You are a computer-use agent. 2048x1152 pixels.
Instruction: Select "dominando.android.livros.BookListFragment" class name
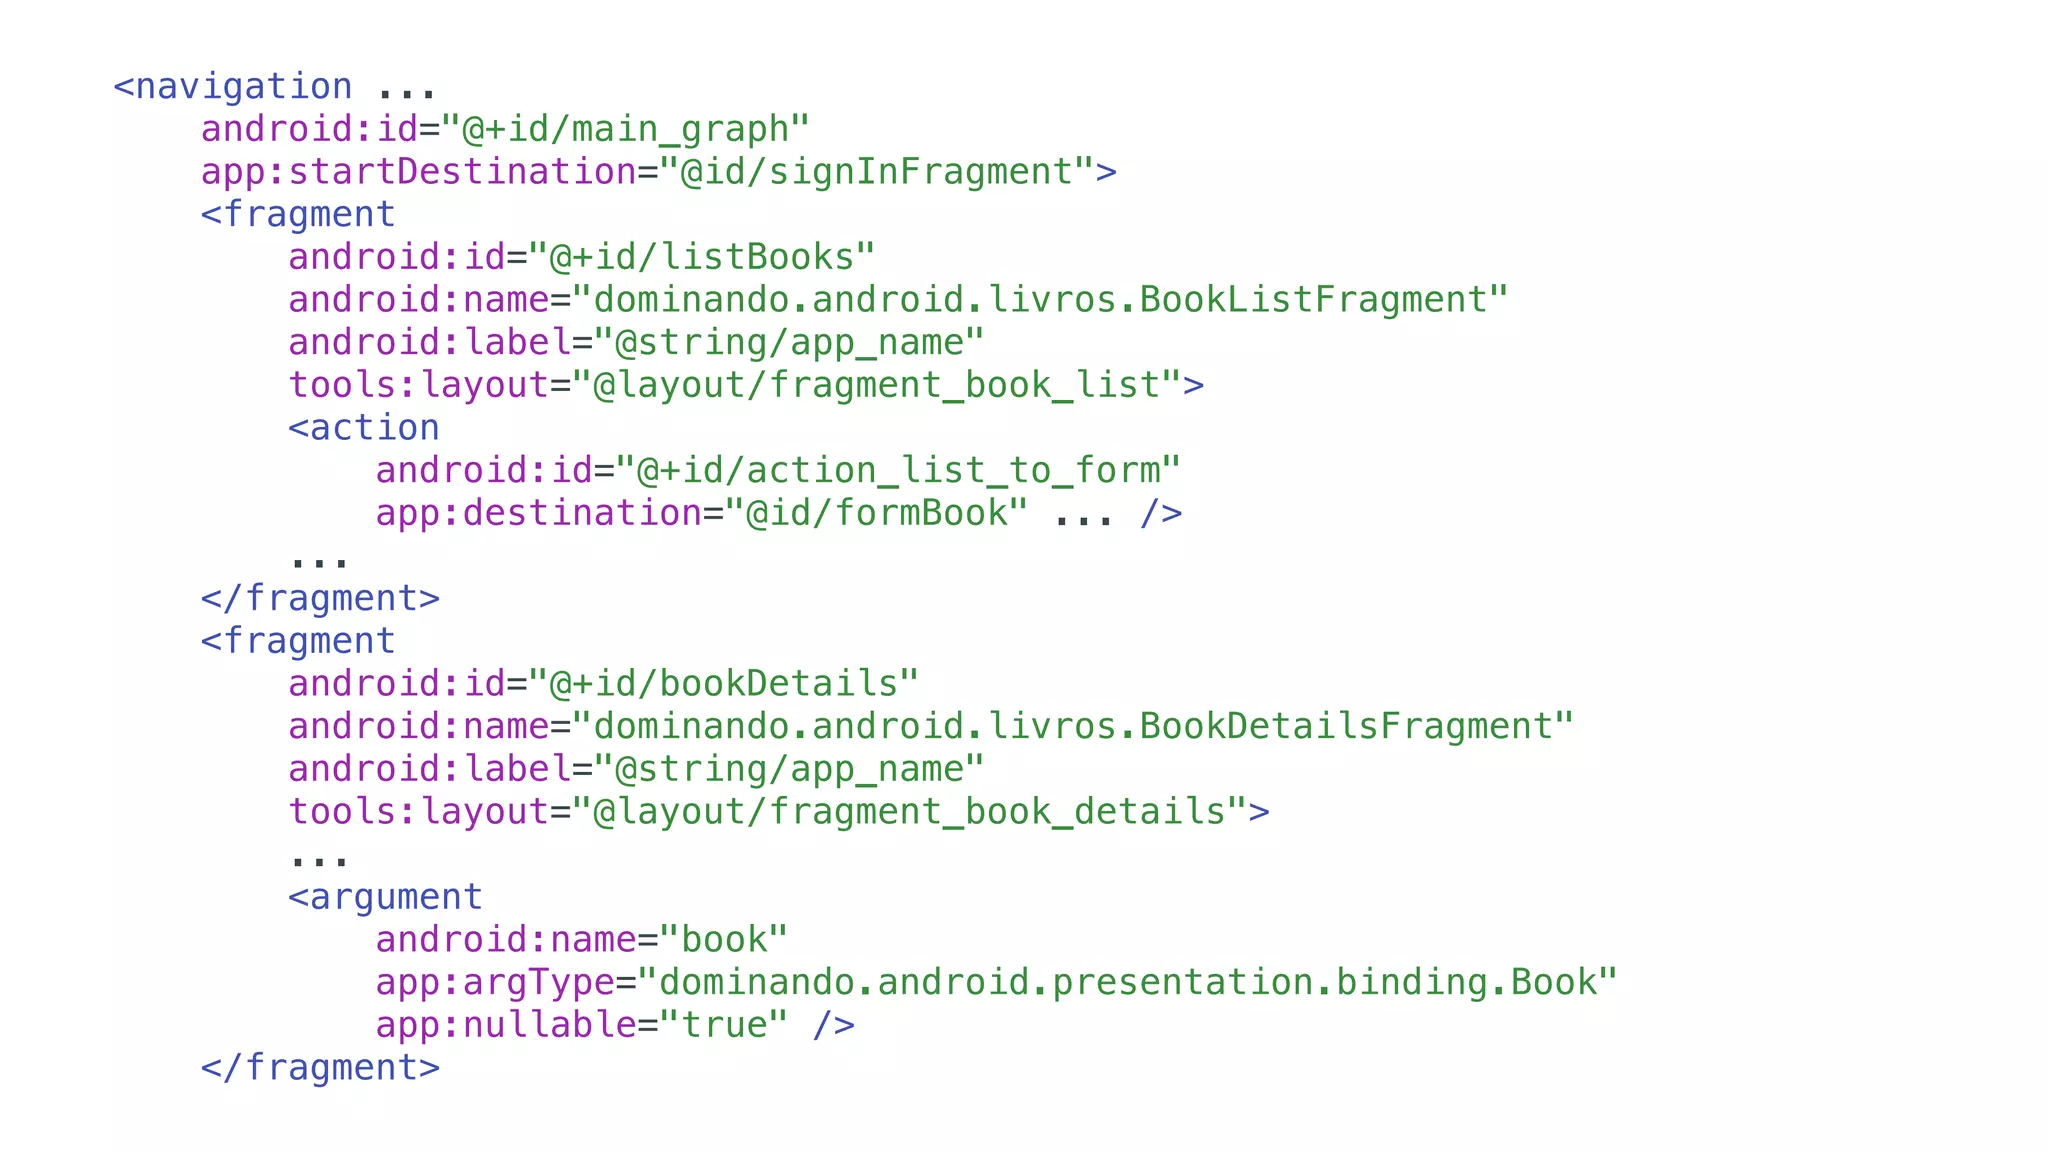[x=1040, y=300]
